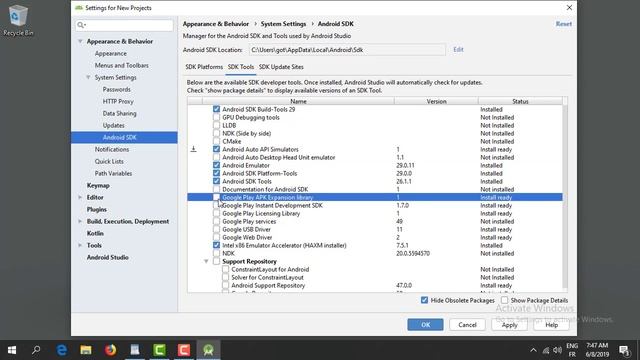Open File Explorer from the taskbar

coord(86,350)
